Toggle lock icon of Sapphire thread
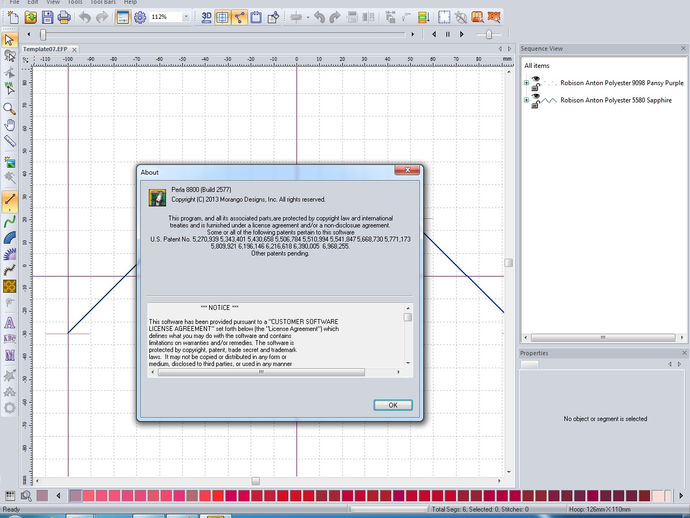This screenshot has width=690, height=518. coord(536,105)
